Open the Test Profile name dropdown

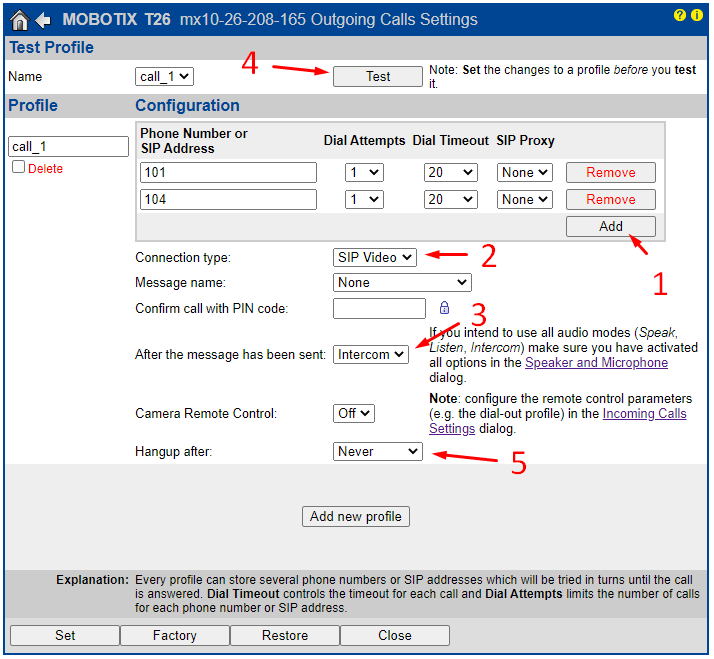click(x=164, y=76)
